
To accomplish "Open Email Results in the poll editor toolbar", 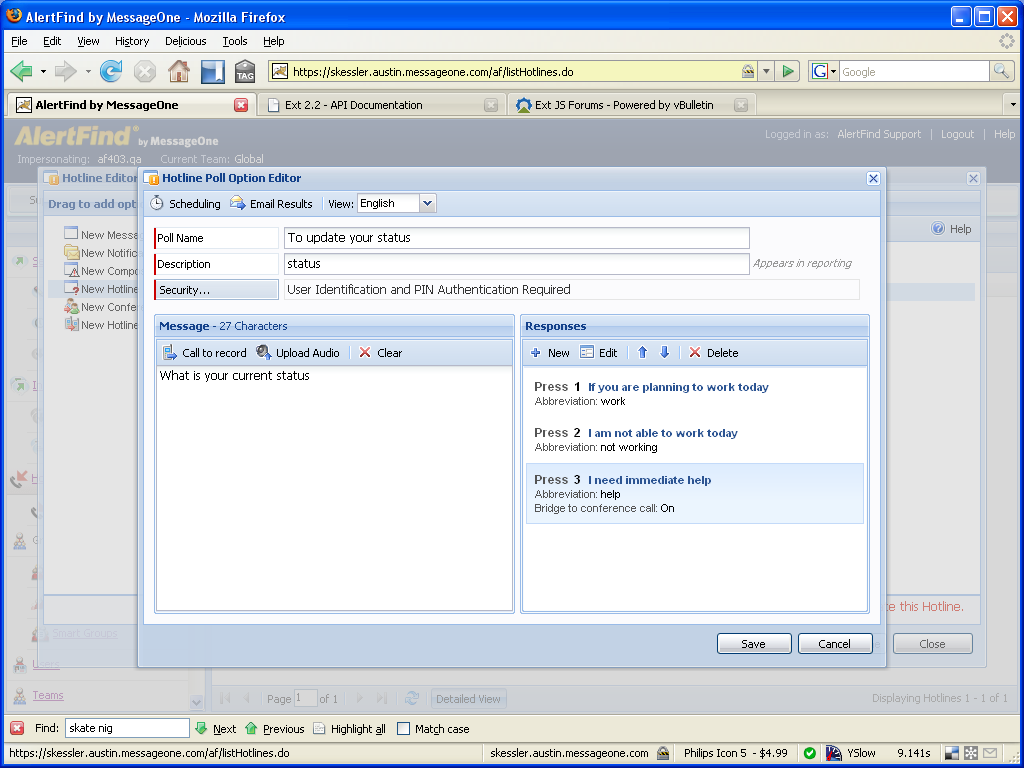I will (272, 204).
